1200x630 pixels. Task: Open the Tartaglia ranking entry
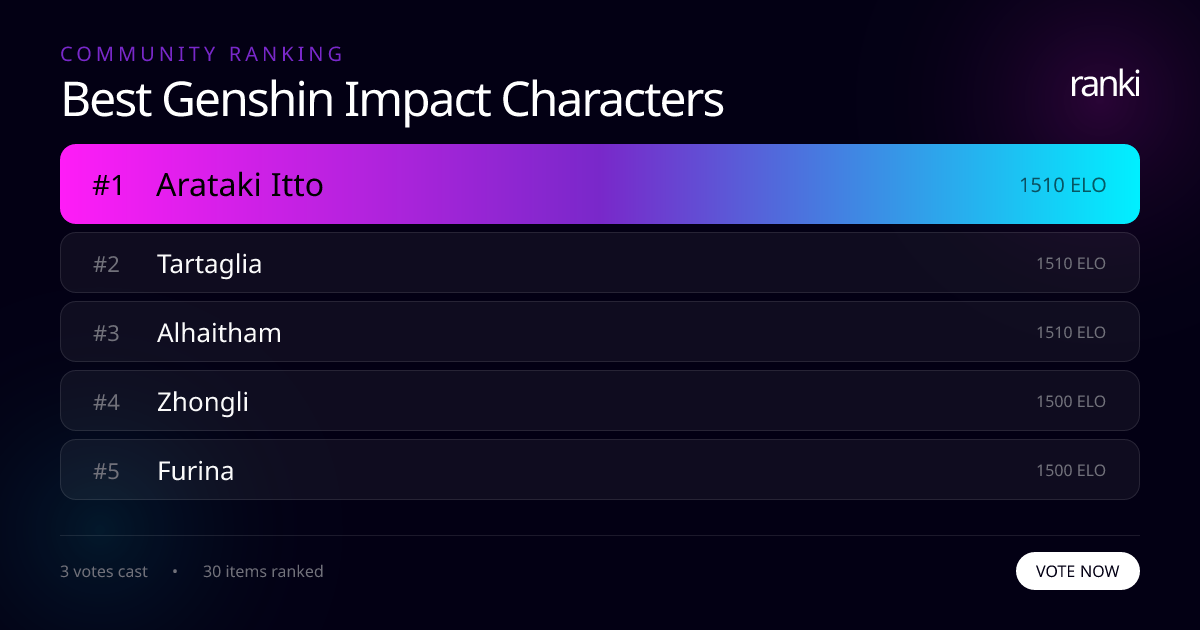[600, 262]
